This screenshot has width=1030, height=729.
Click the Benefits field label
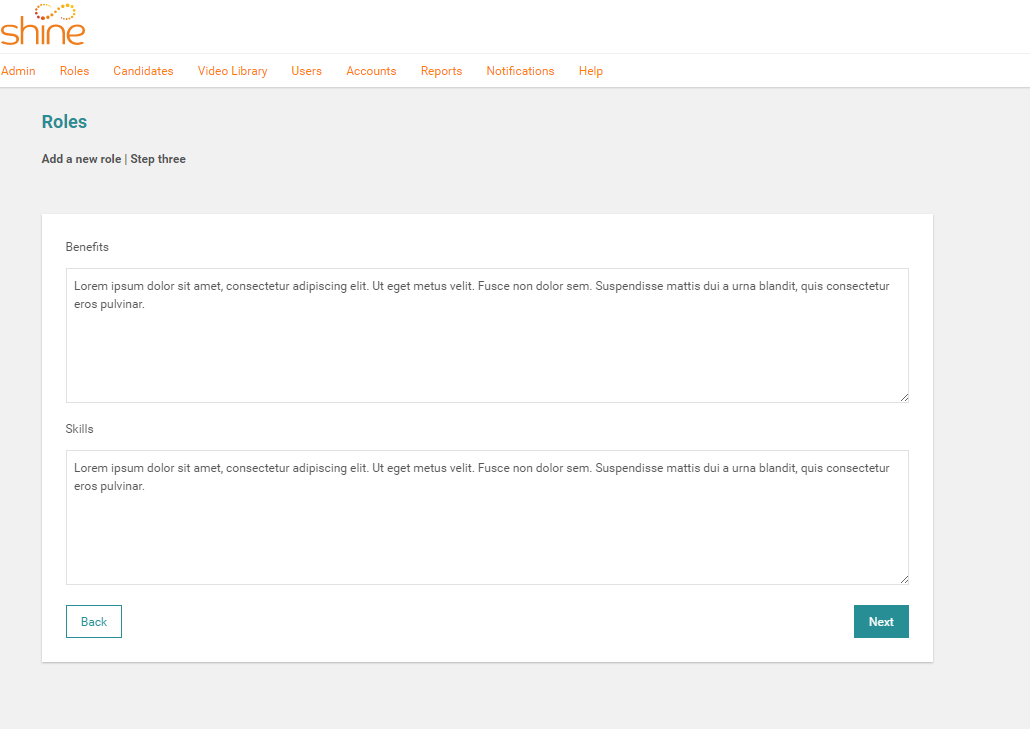click(87, 247)
